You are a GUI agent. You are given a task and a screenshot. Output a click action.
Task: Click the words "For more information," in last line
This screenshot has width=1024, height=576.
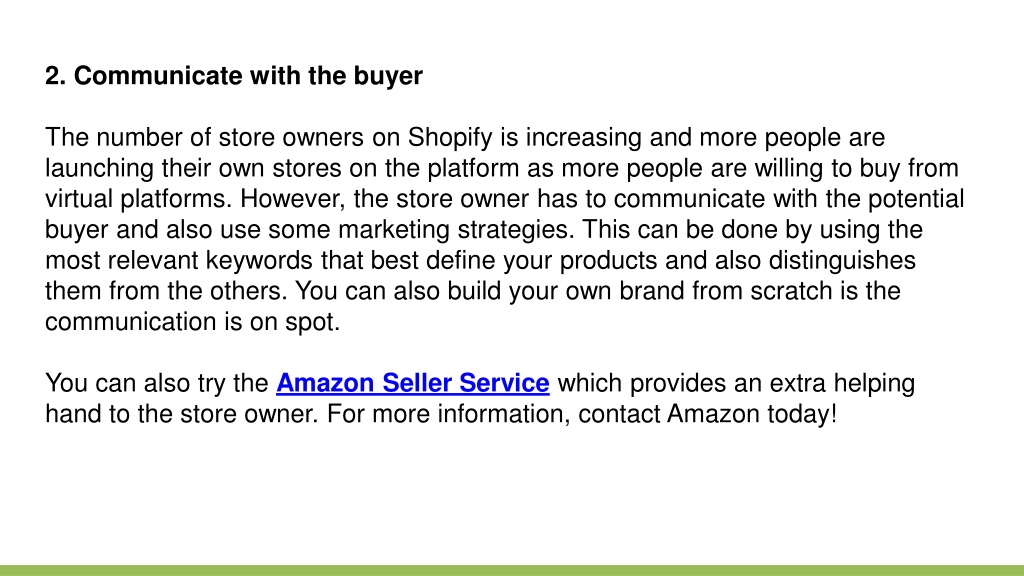coord(448,415)
